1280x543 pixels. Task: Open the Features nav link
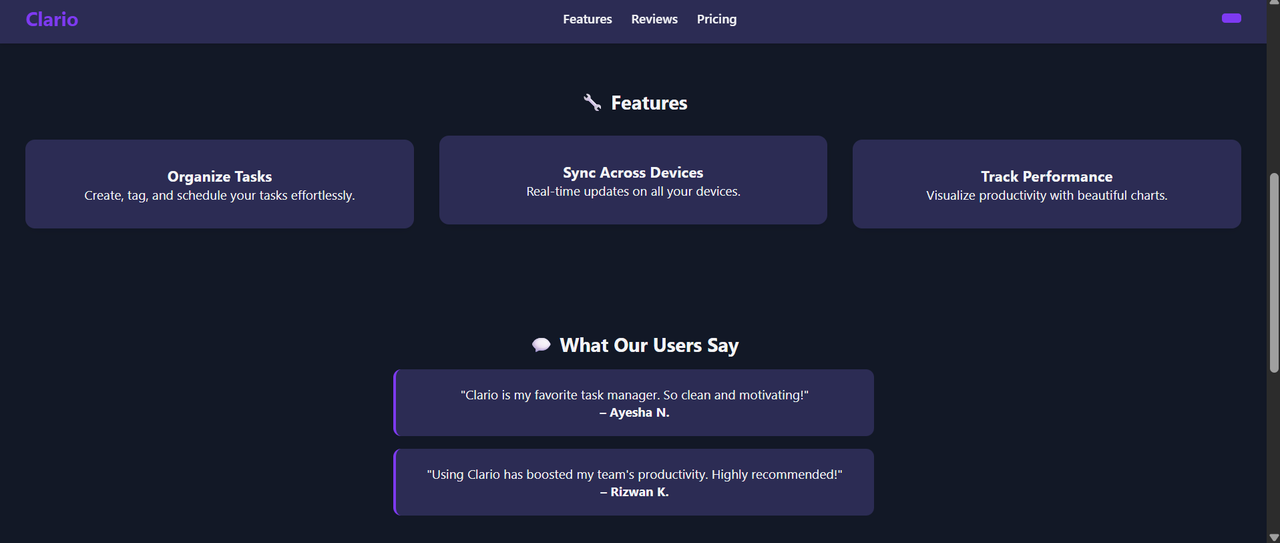coord(587,19)
